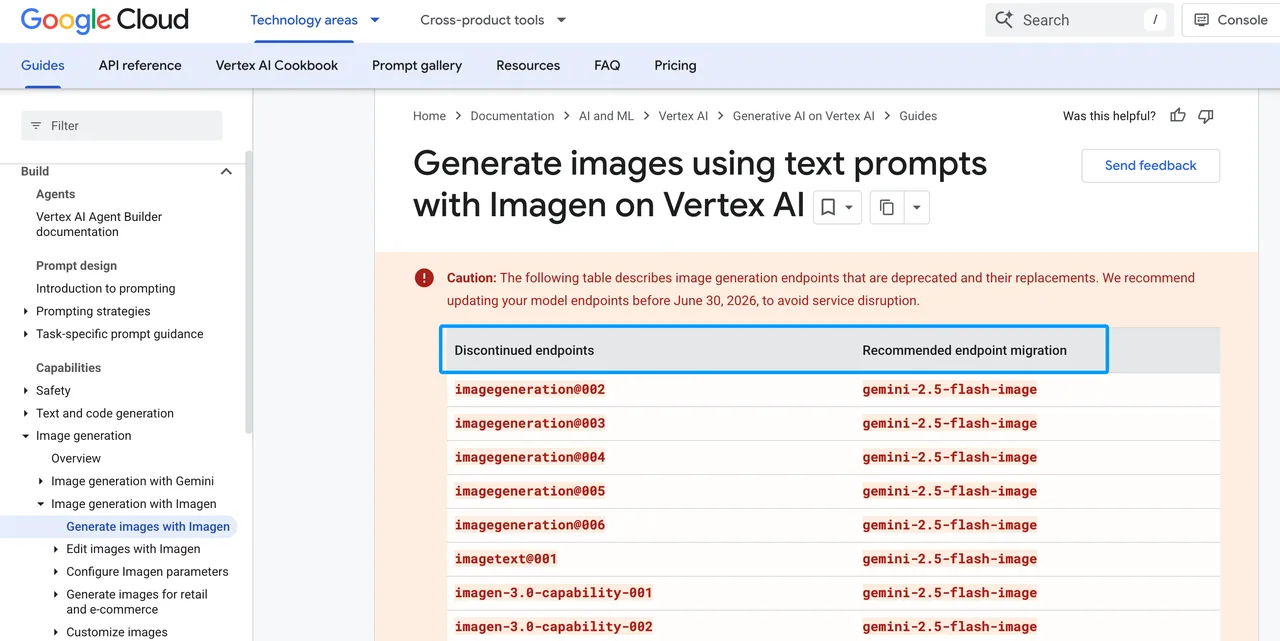
Task: Expand Text and code generation item
Action: coord(26,413)
